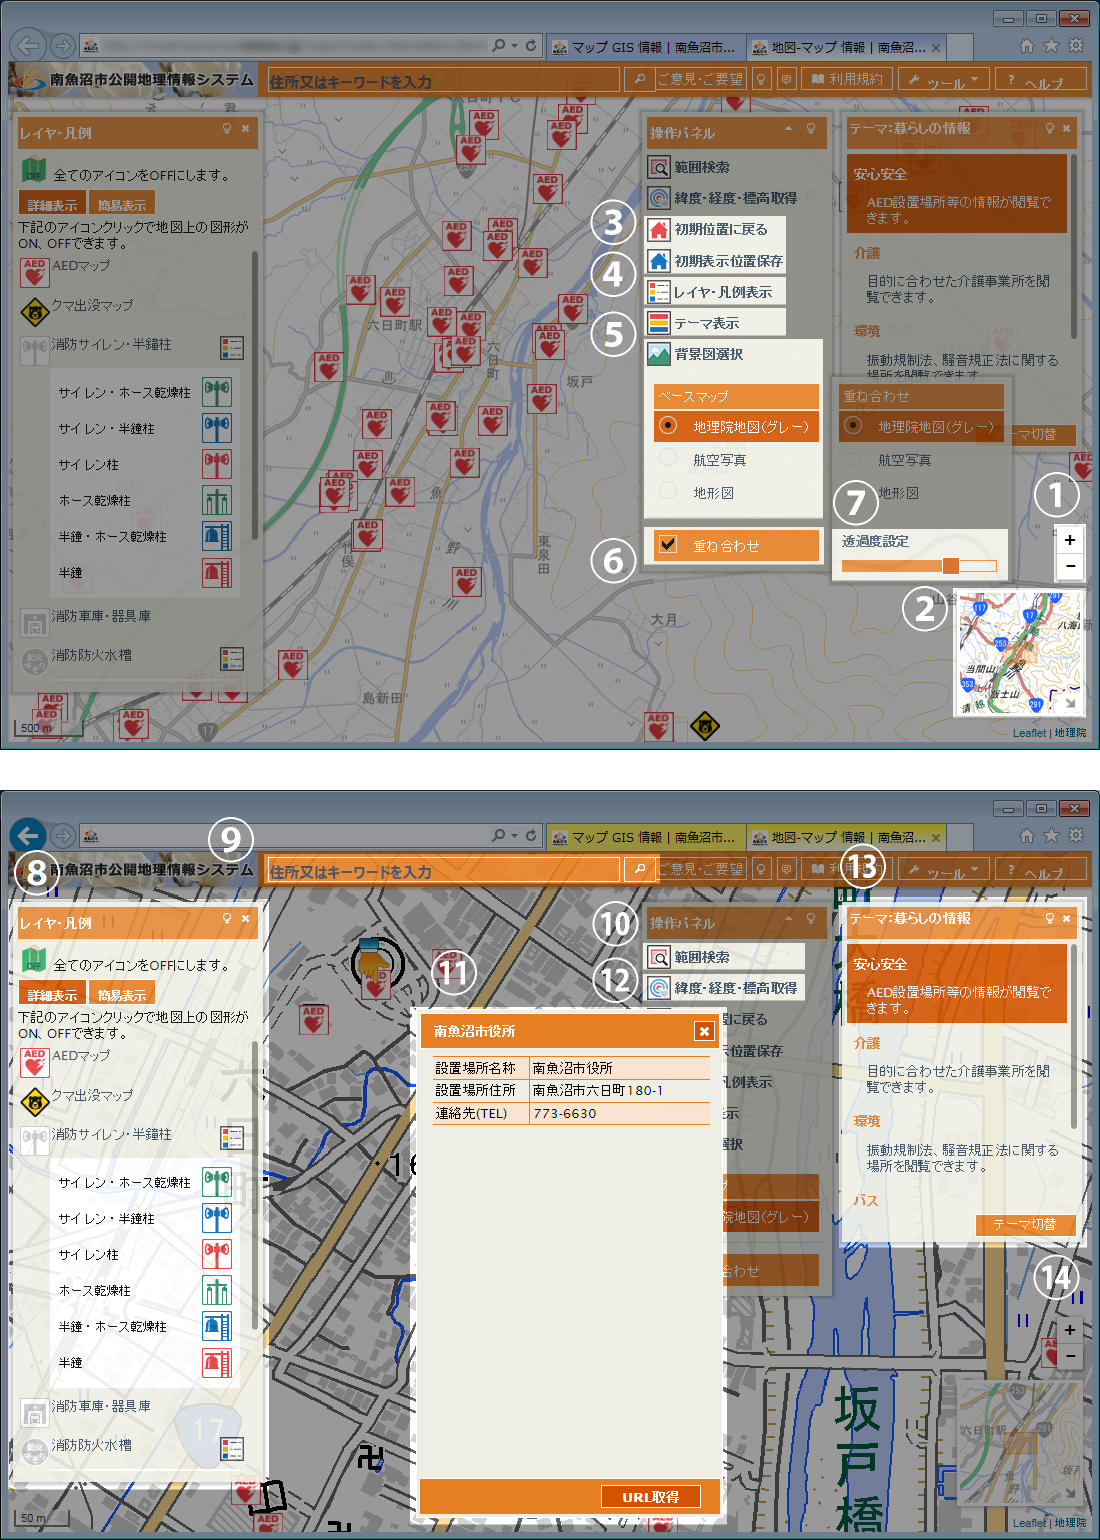Viewport: 1100px width, 1540px height.
Task: Click the 背景図選択 landscape icon
Action: click(659, 354)
